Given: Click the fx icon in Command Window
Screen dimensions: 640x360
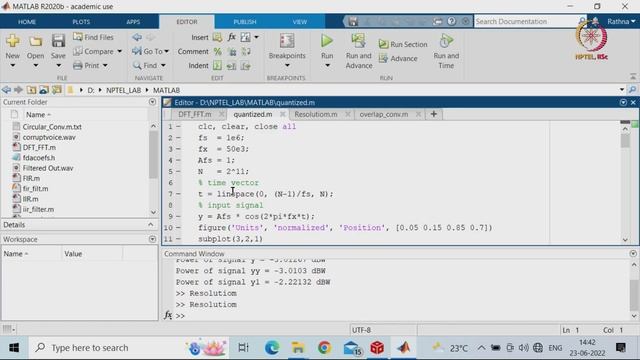Looking at the screenshot, I should point(168,315).
